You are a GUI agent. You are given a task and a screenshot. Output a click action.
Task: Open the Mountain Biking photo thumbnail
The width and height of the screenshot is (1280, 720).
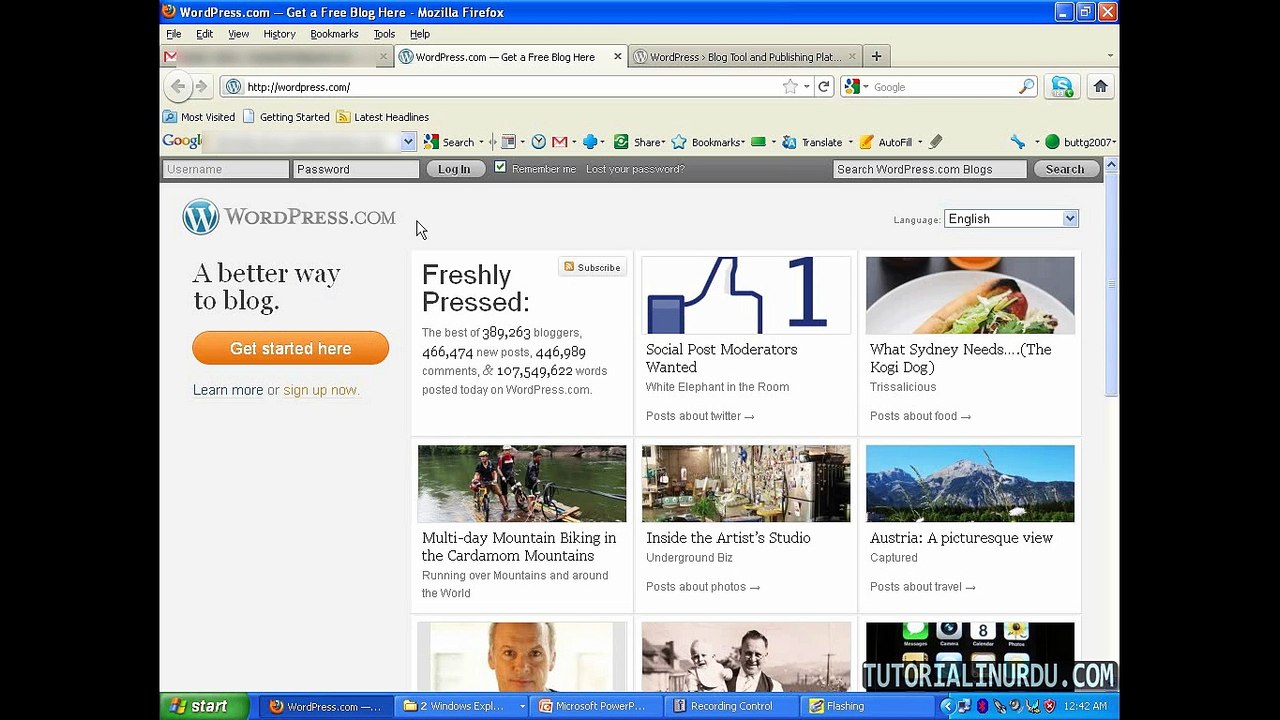tap(522, 483)
